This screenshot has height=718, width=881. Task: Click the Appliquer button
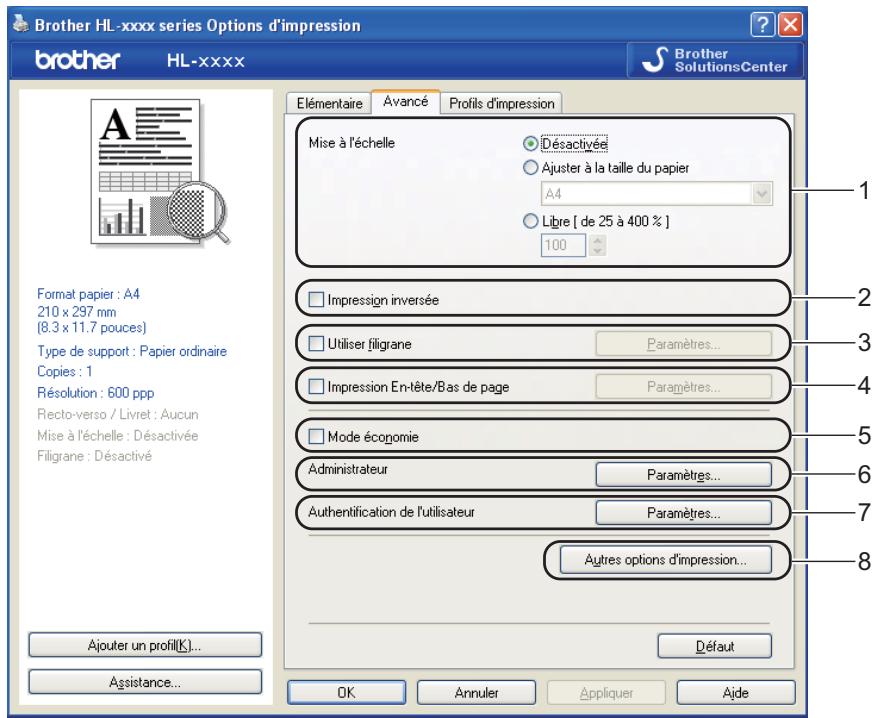click(606, 692)
